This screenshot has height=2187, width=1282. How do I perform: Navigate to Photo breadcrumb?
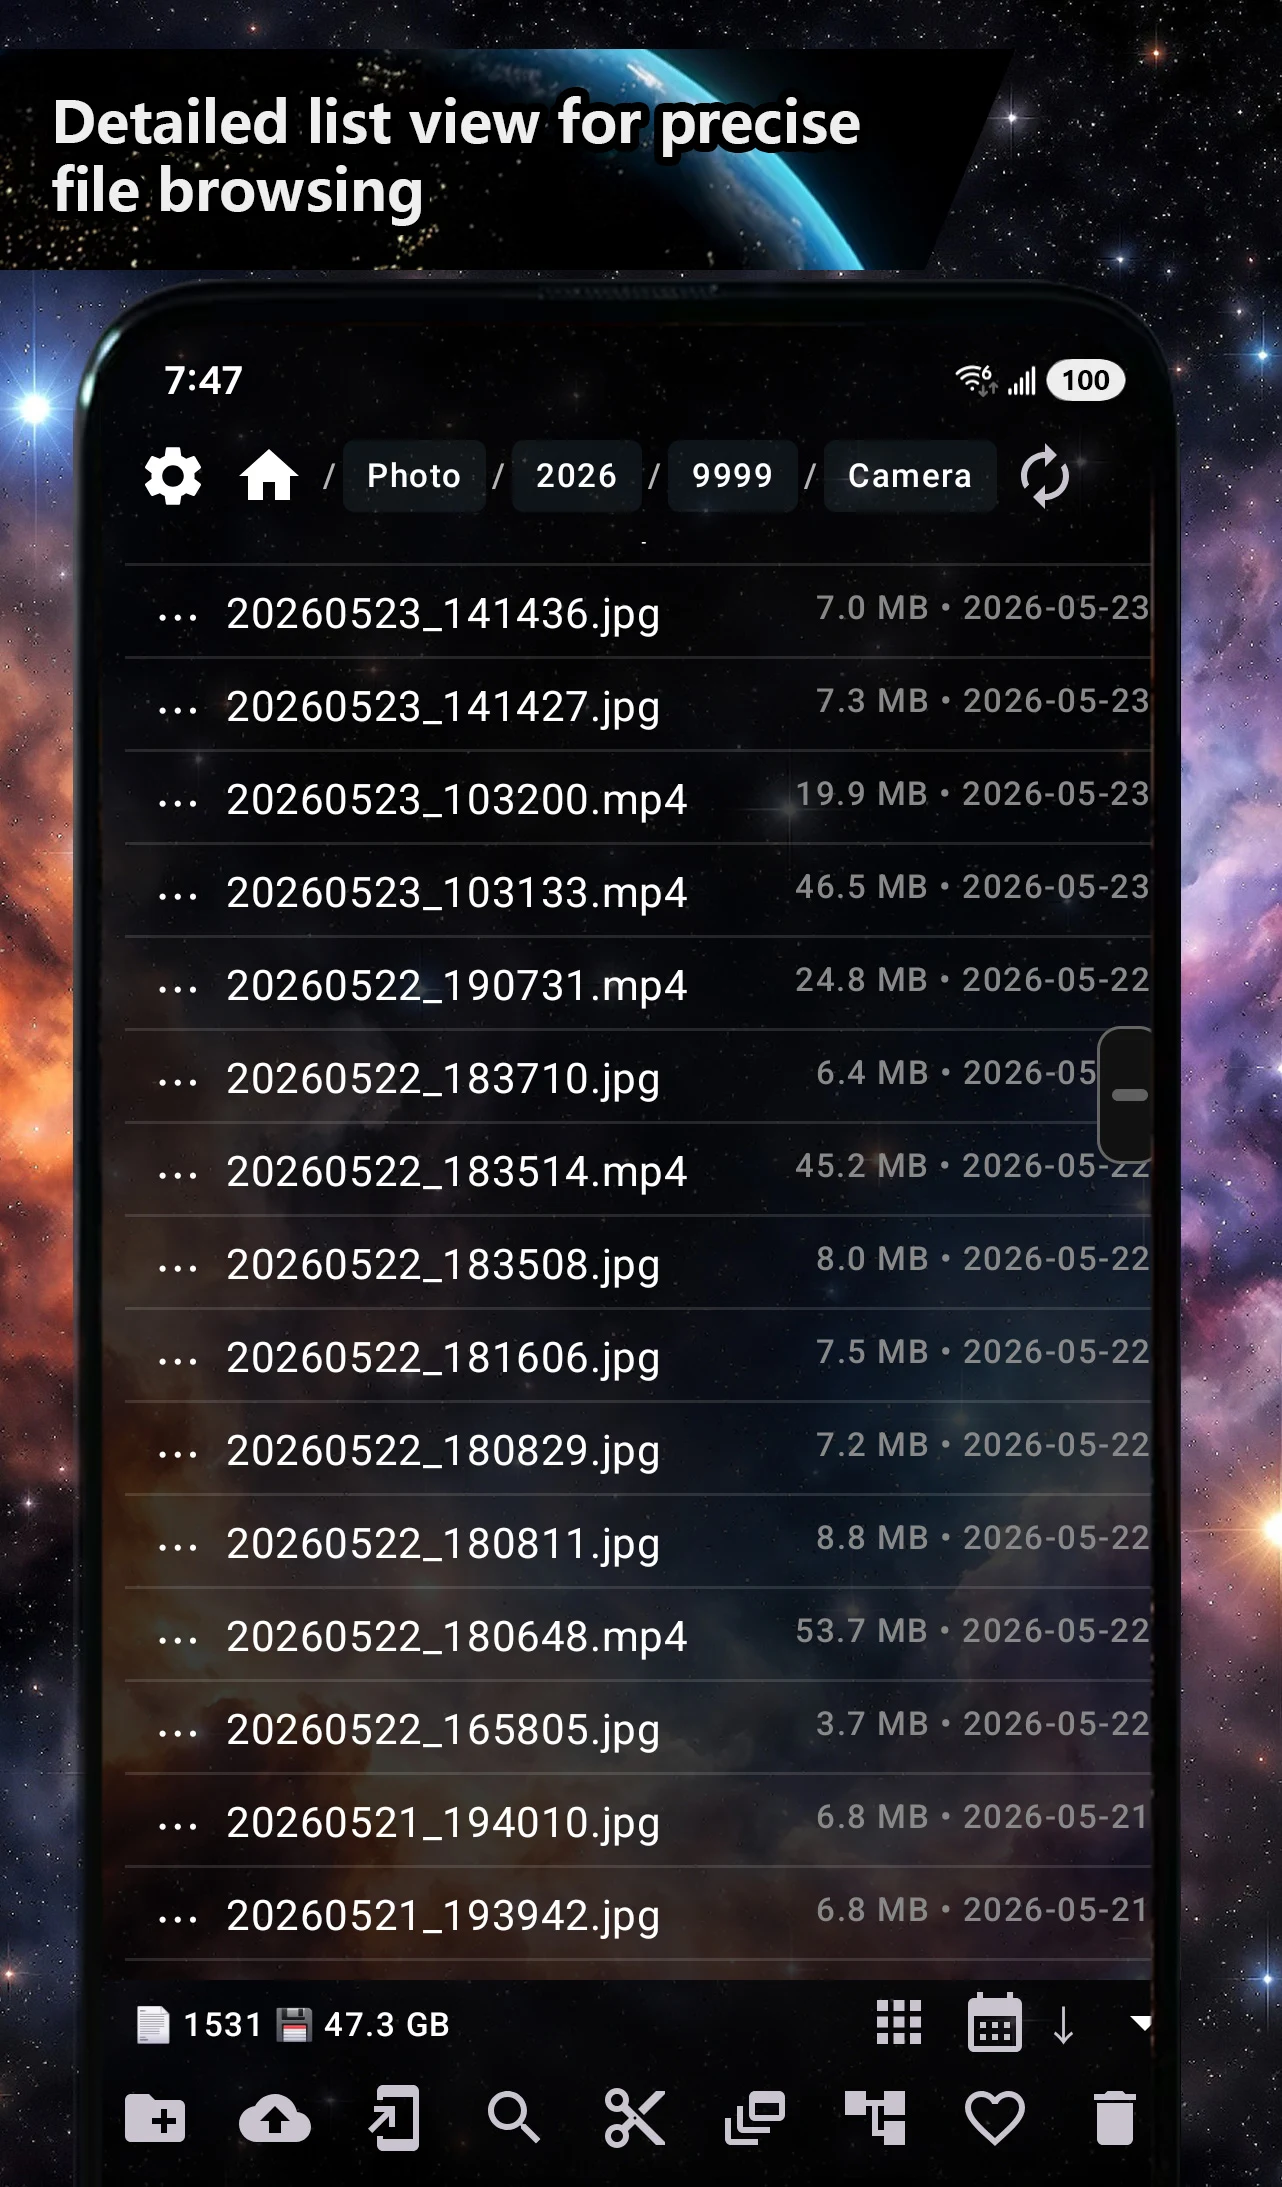414,476
